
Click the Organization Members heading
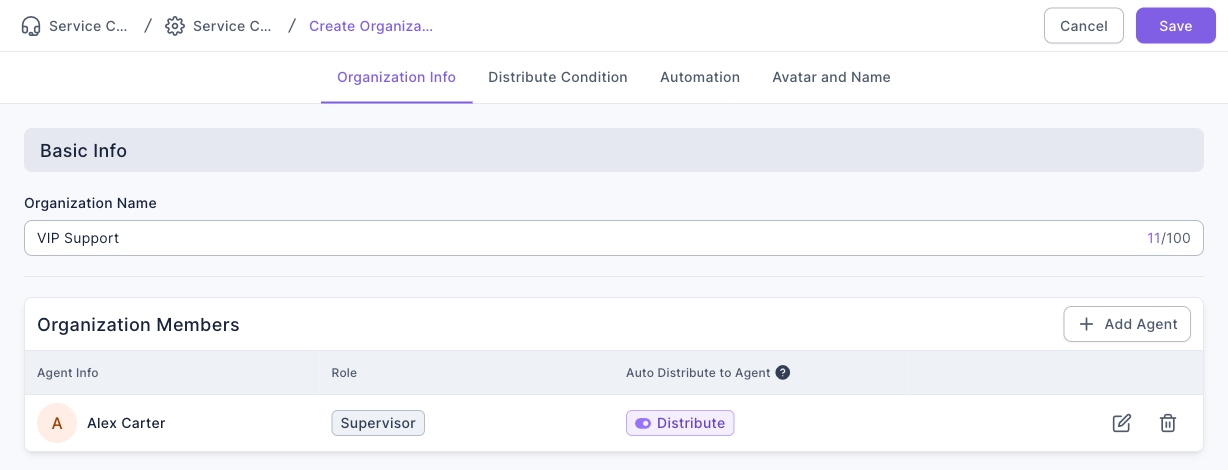[138, 324]
